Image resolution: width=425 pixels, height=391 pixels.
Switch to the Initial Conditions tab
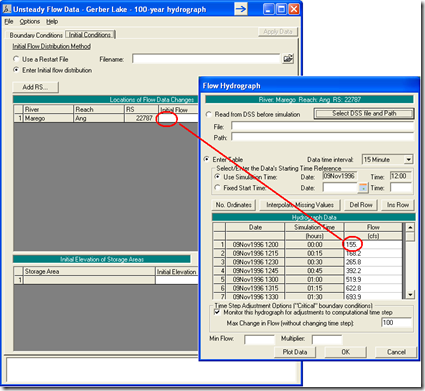[90, 35]
